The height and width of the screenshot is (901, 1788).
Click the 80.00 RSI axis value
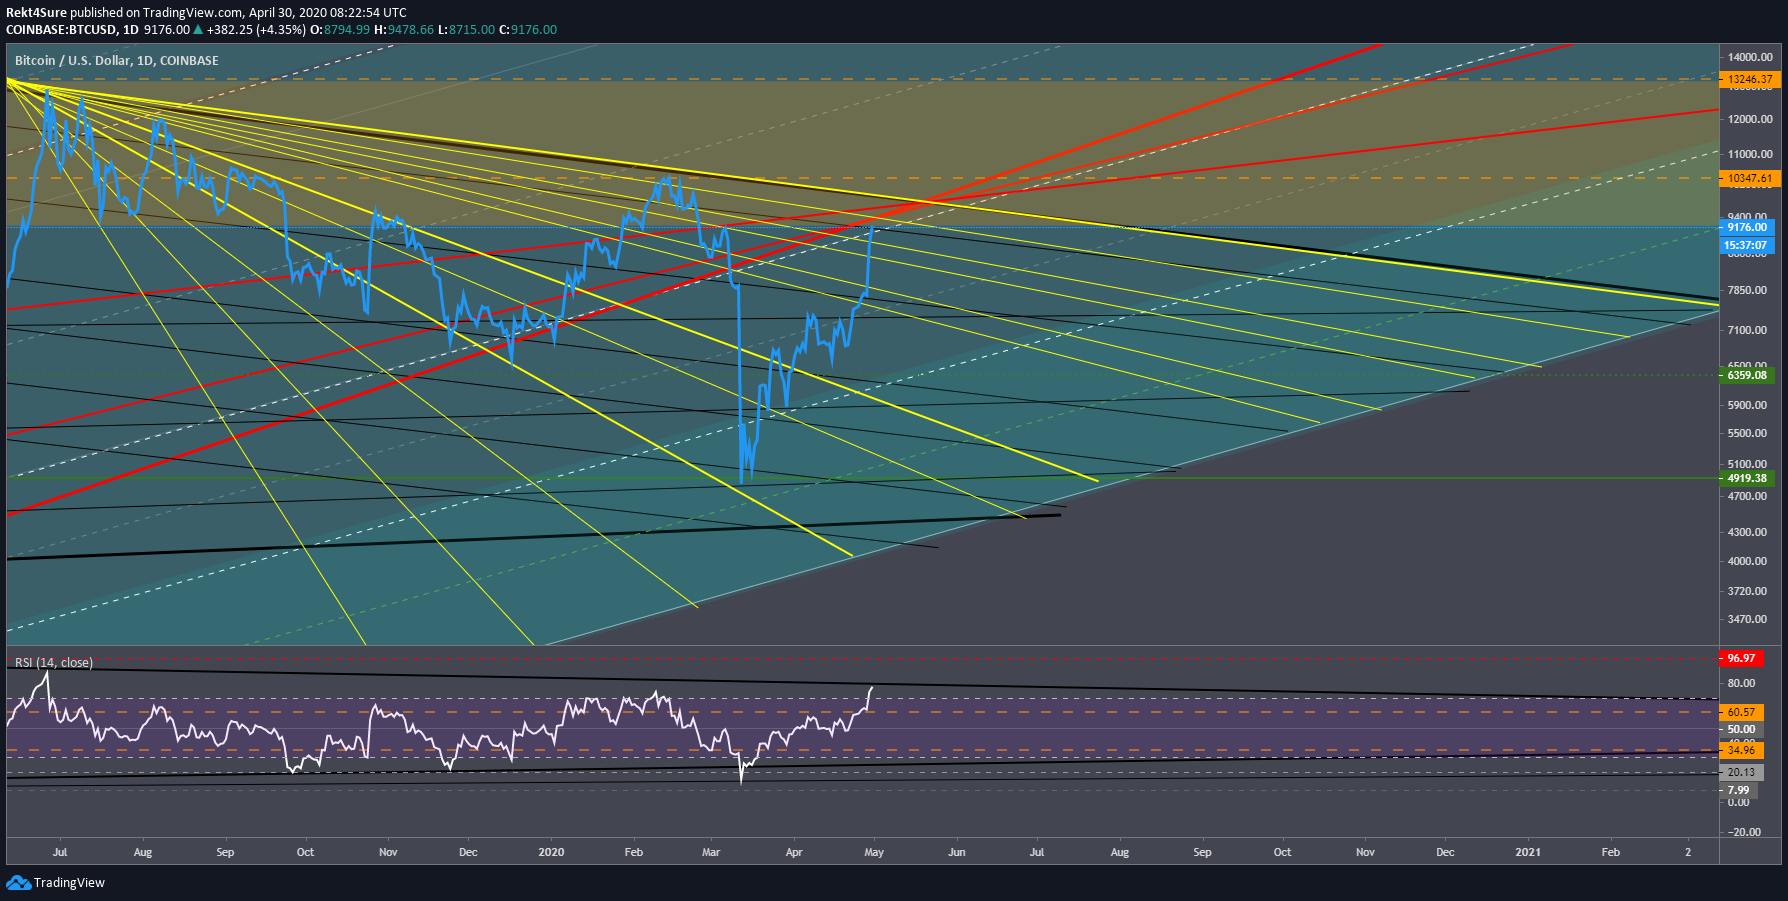pos(1741,683)
